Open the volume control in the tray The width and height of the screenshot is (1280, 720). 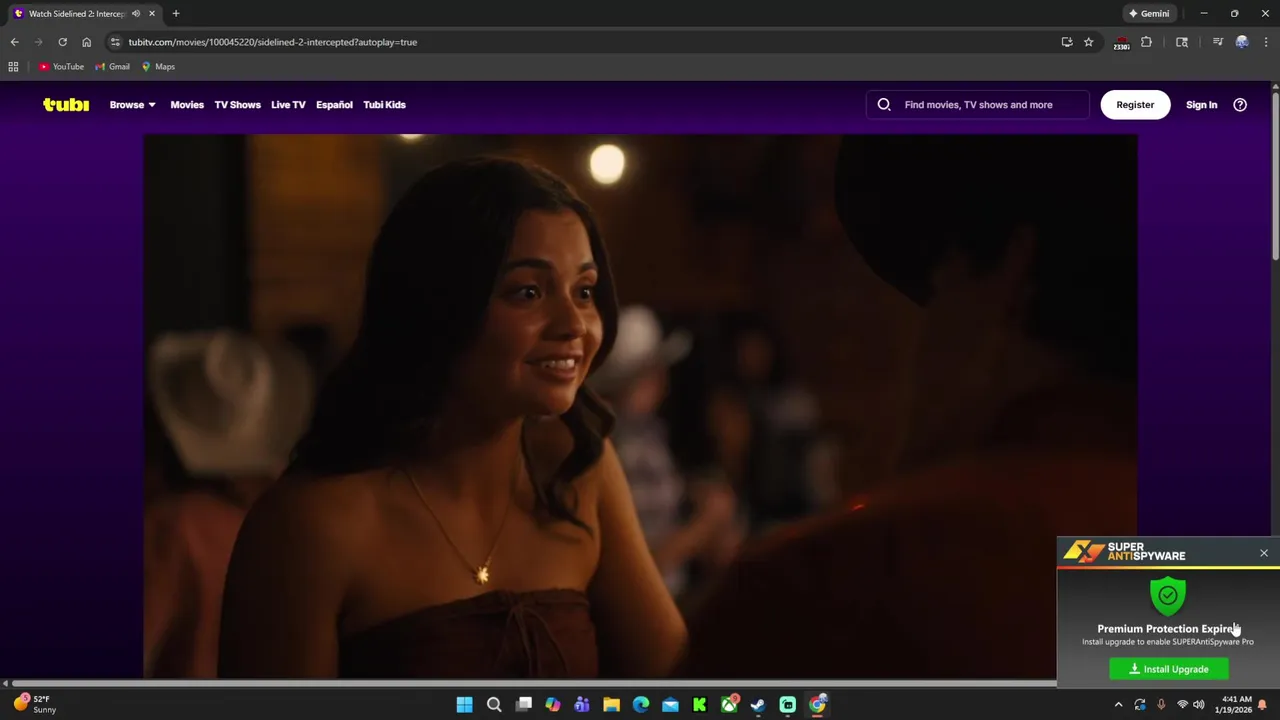1198,705
